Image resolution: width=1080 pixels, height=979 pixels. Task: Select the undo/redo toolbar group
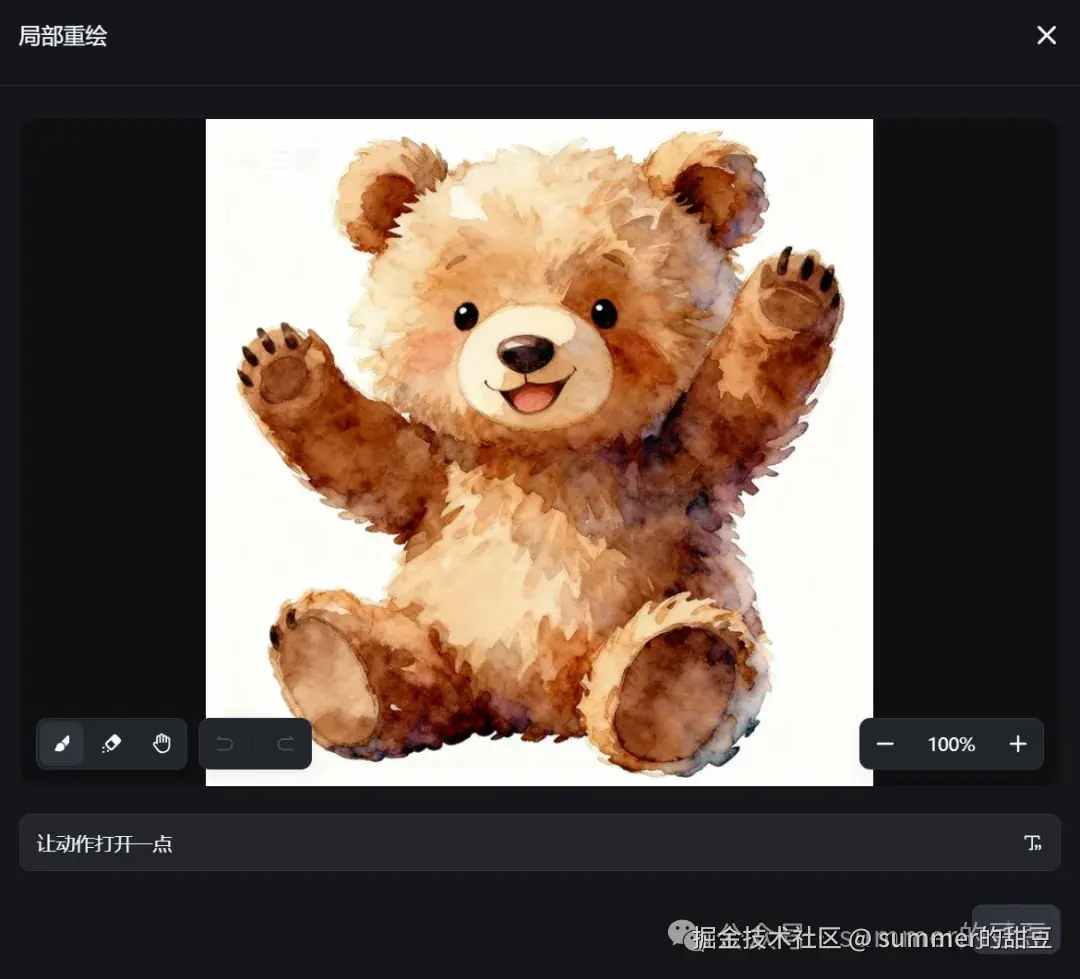pyautogui.click(x=255, y=743)
